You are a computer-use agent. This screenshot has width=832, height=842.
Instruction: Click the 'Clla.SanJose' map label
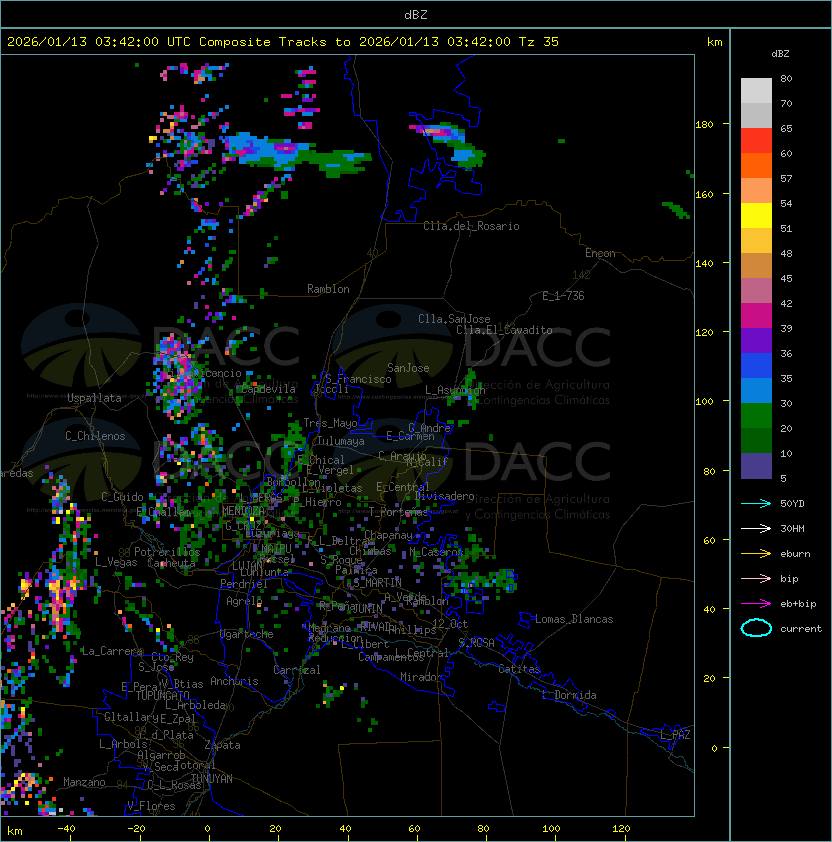(x=454, y=319)
